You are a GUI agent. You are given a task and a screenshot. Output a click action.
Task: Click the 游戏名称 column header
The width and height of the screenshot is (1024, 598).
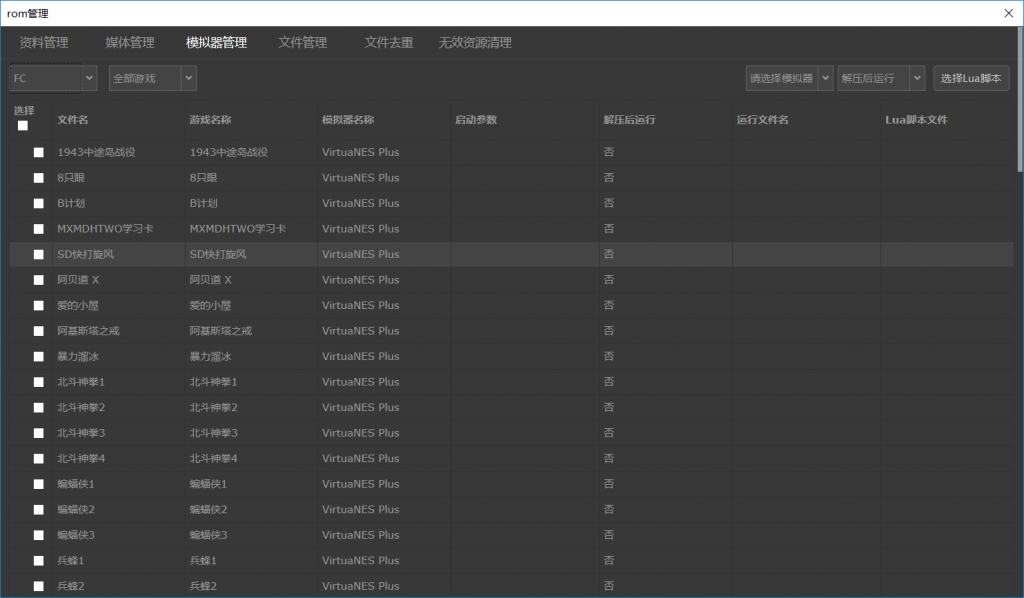[x=210, y=120]
